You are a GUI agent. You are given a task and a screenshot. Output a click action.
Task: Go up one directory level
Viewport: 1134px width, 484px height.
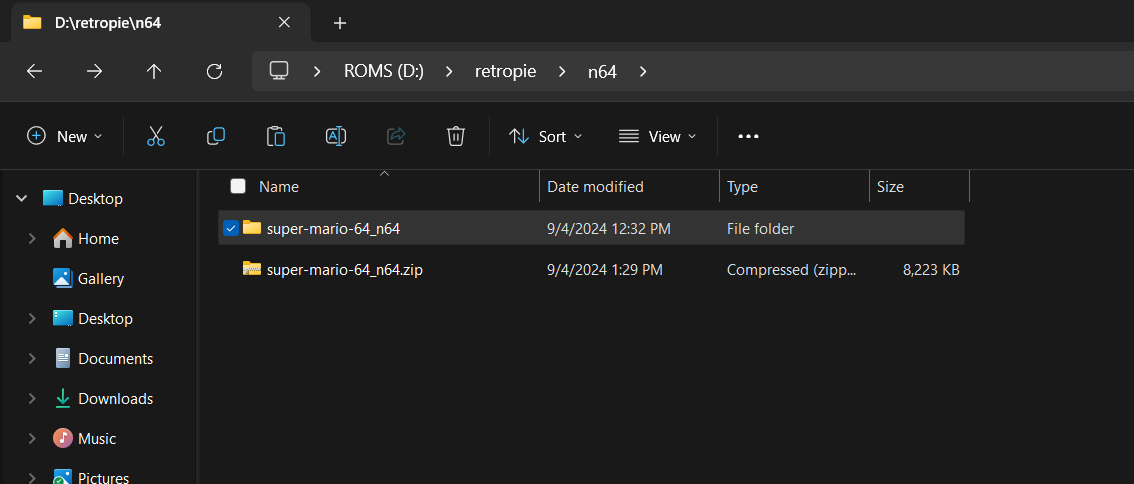click(x=154, y=71)
